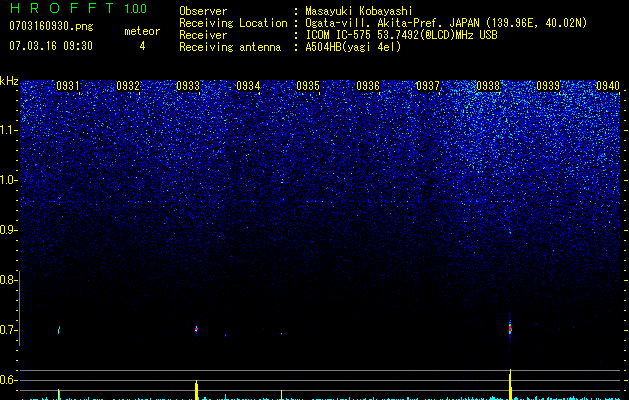The image size is (629, 400).
Task: Click the 0.6 frequency axis label
Action: [8, 380]
